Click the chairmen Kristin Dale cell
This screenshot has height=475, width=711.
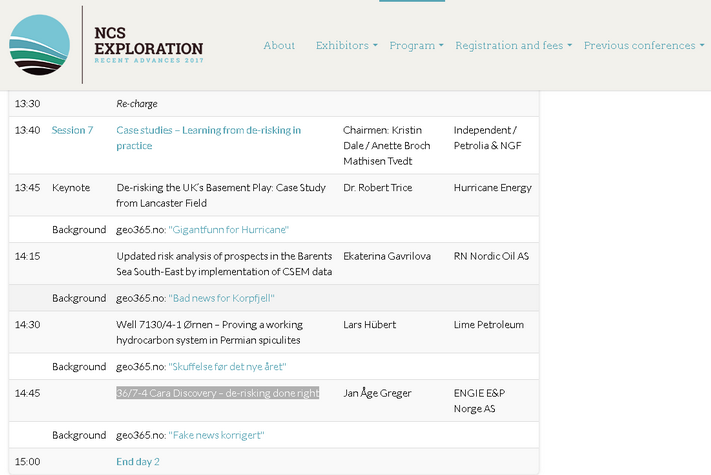[387, 145]
